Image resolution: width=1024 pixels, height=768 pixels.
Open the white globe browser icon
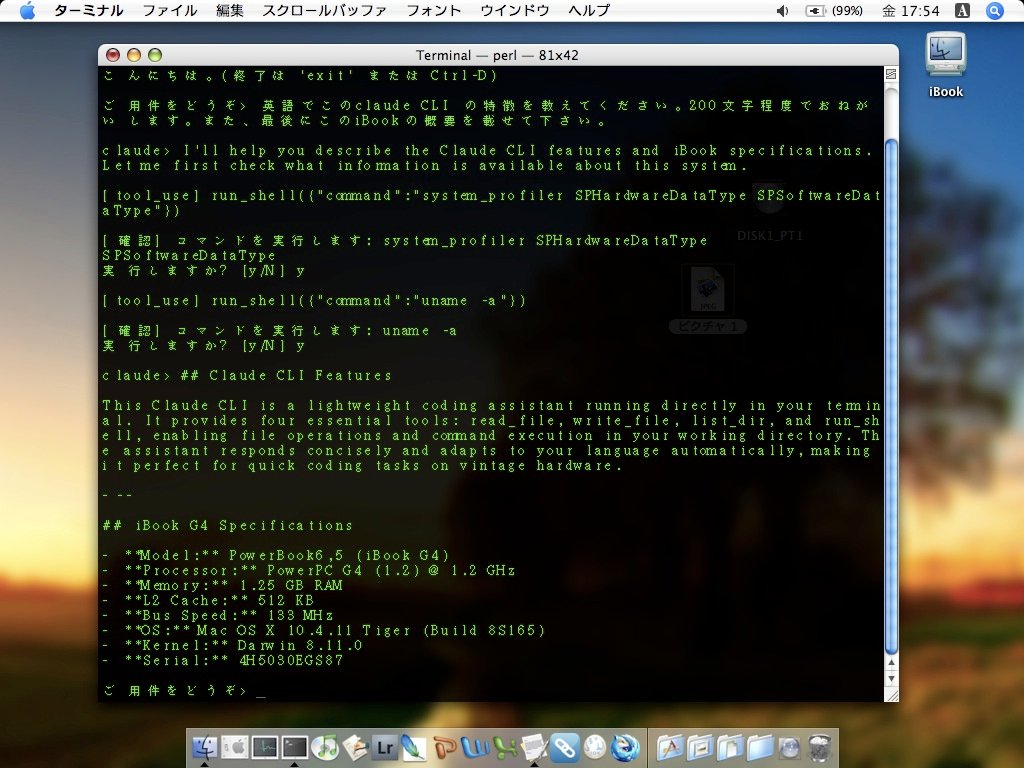[x=595, y=747]
